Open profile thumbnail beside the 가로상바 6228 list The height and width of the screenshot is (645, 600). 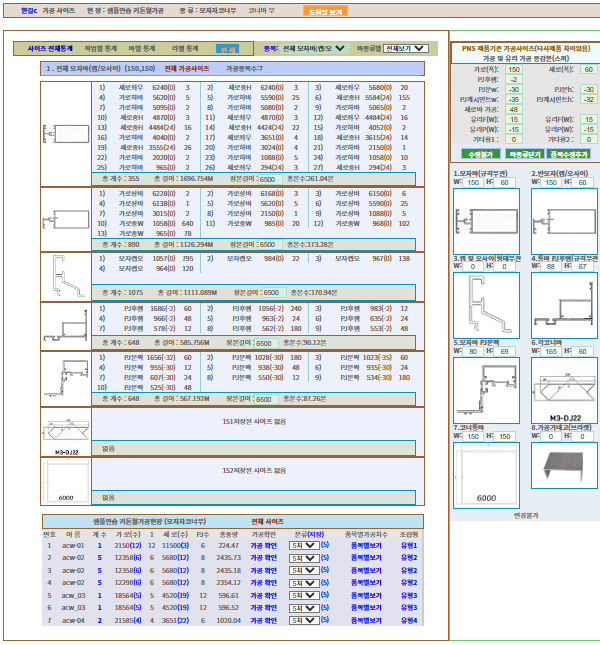tap(66, 219)
